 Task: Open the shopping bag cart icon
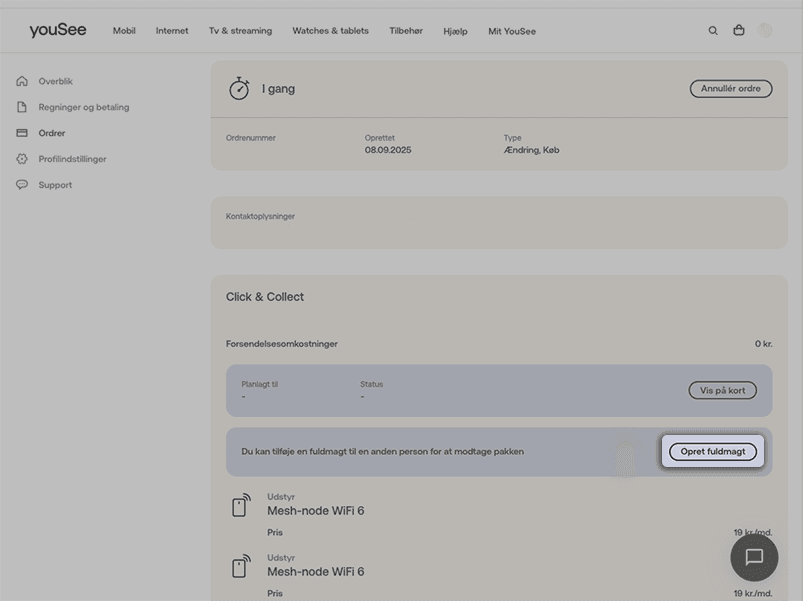click(x=739, y=31)
